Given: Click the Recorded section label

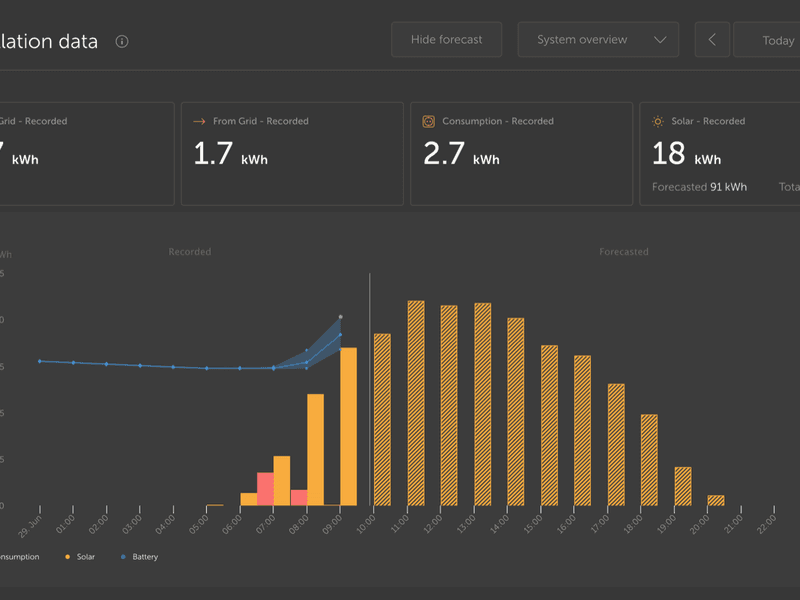Looking at the screenshot, I should click(x=190, y=252).
